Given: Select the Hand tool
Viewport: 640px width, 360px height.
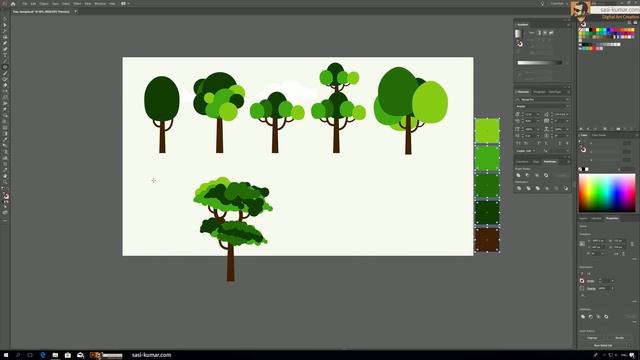Looking at the screenshot, I should (x=5, y=176).
